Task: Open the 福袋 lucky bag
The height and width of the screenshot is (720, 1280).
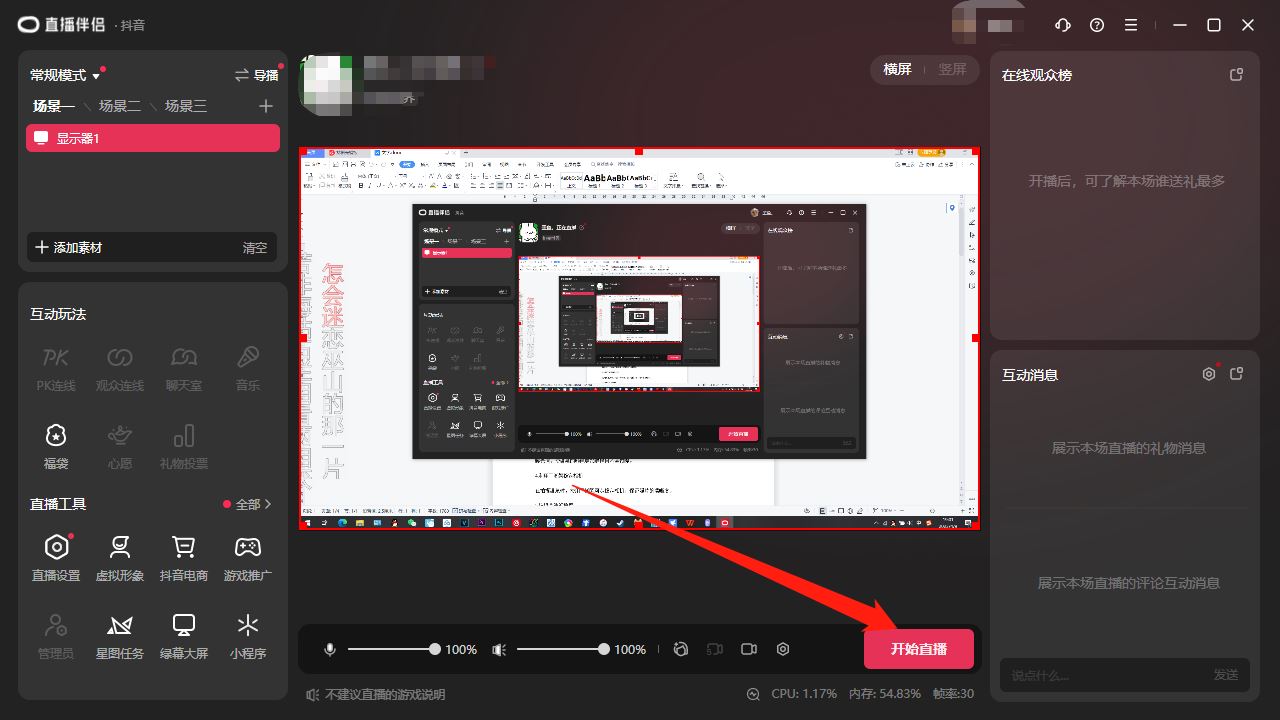Action: pos(56,446)
